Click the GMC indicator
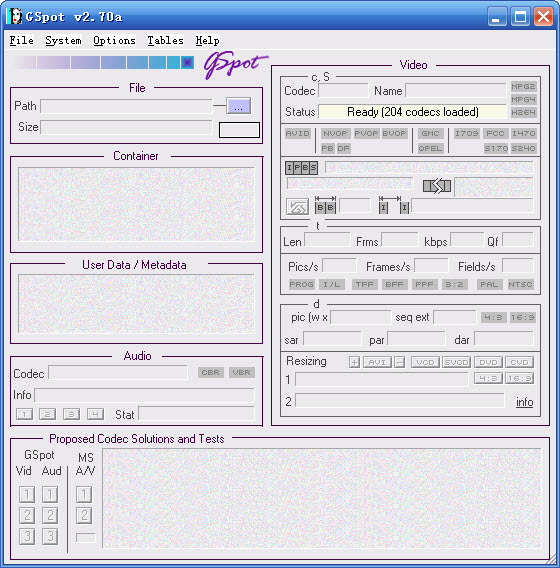This screenshot has width=560, height=568. (x=430, y=133)
